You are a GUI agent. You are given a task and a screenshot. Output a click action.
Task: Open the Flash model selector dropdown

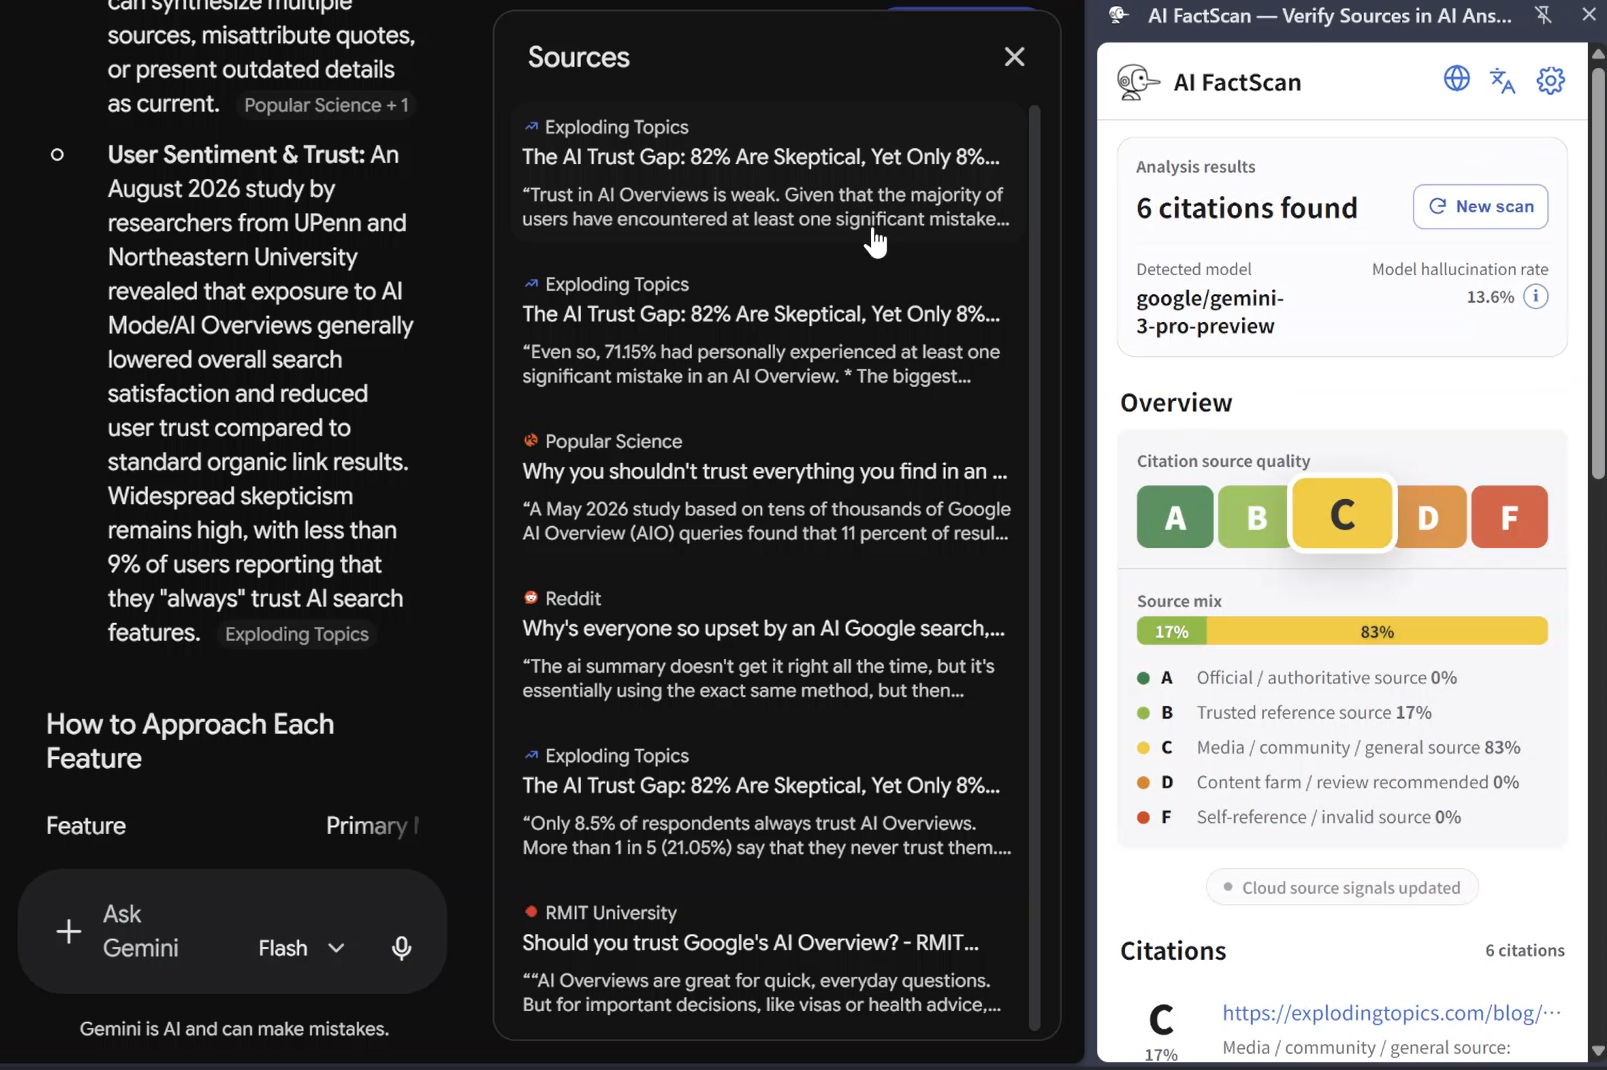tap(301, 948)
